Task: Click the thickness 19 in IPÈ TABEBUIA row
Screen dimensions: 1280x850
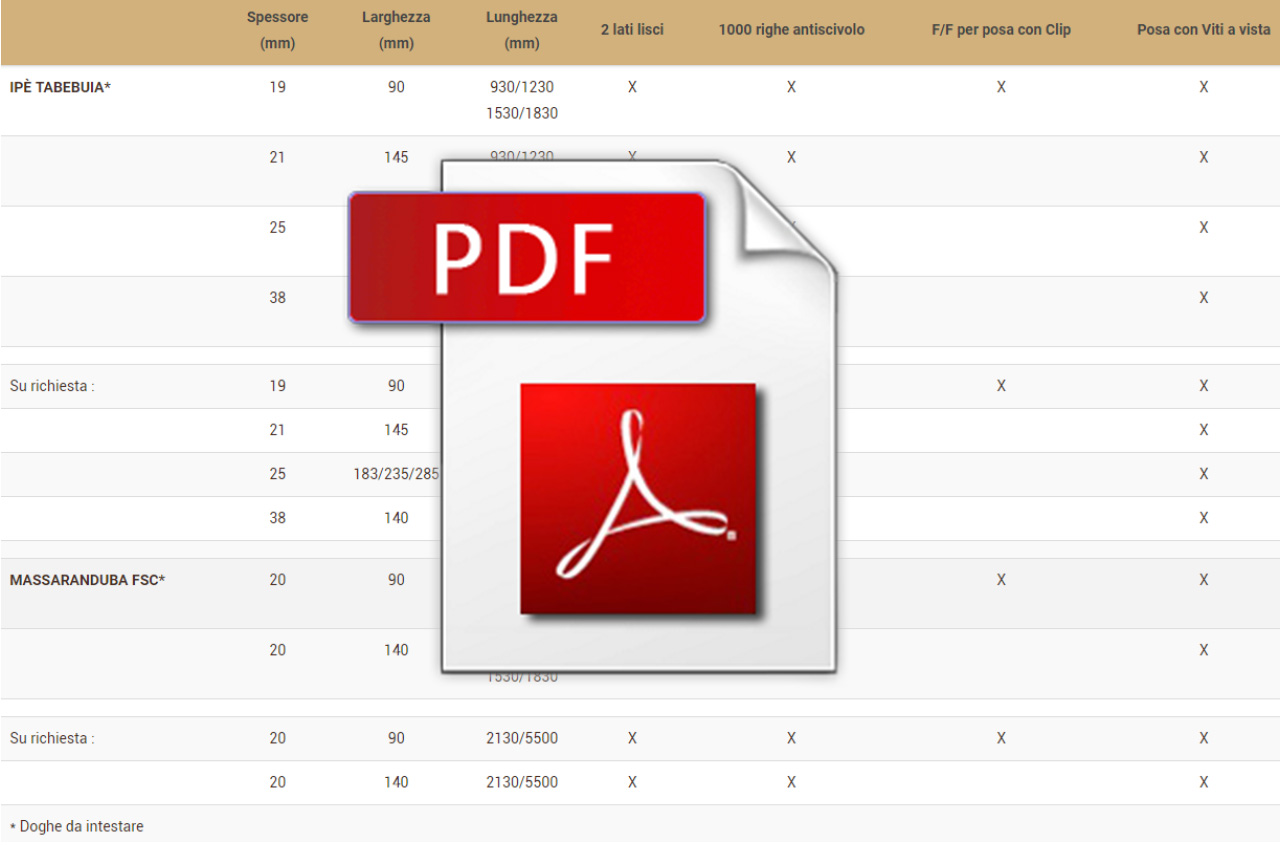Action: [277, 87]
